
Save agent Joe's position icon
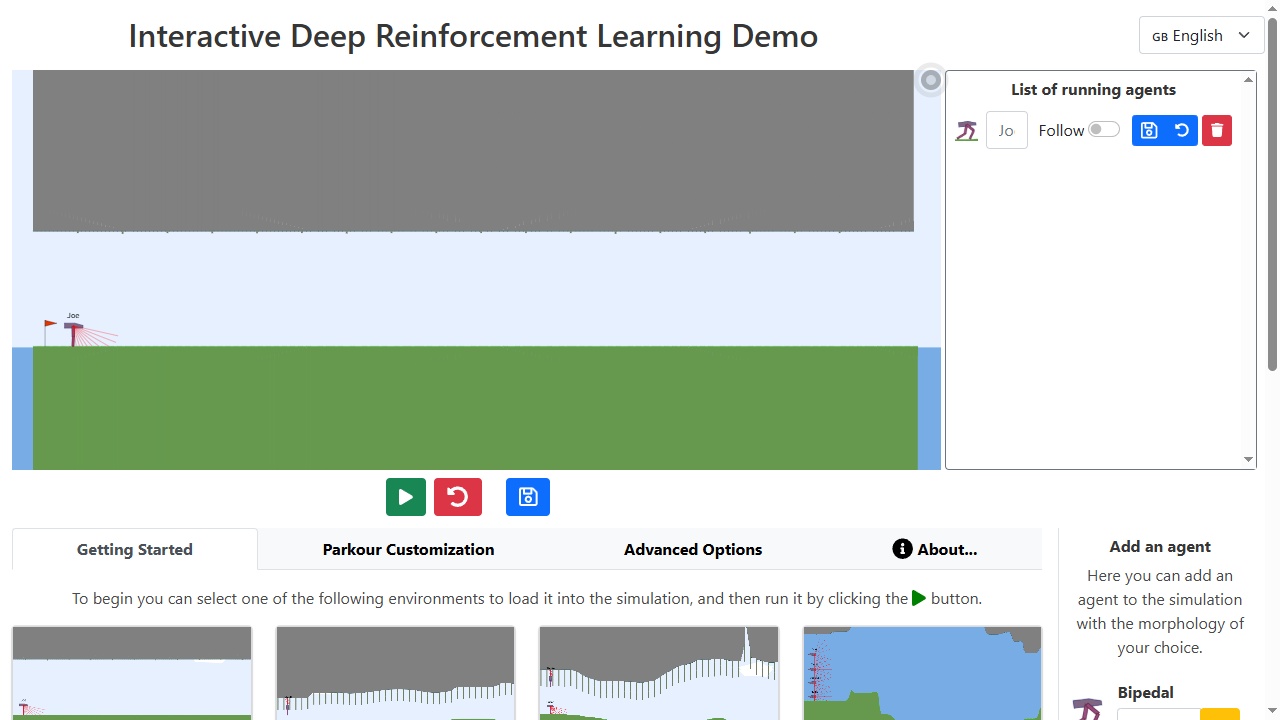click(x=1149, y=130)
